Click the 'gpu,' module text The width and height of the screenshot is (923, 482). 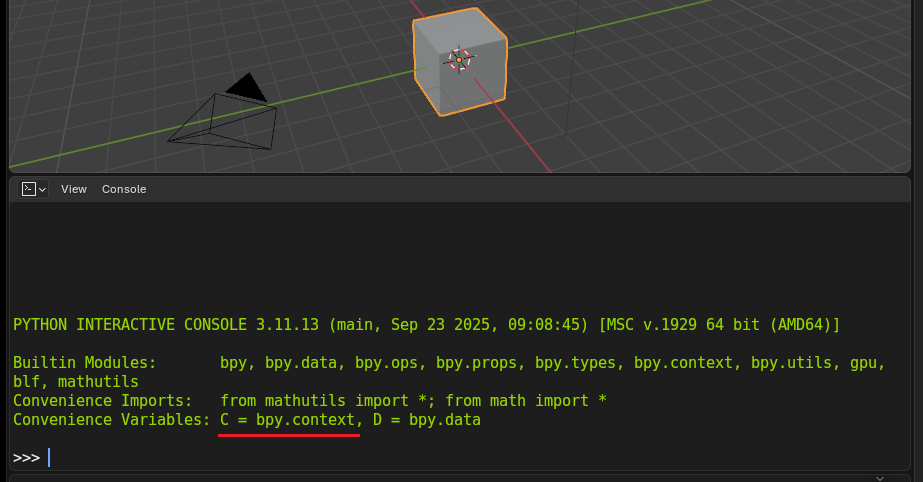[868, 363]
